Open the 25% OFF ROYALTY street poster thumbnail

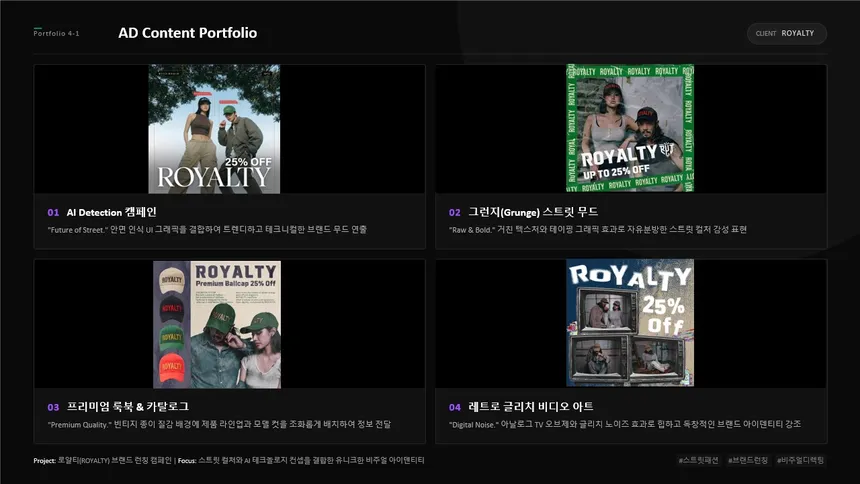pos(214,129)
